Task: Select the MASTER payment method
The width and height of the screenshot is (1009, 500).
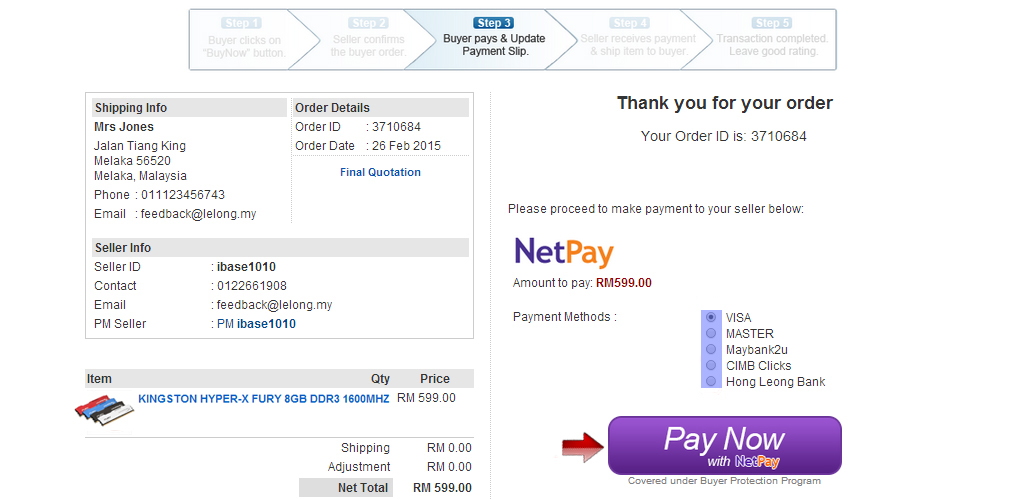Action: point(710,333)
